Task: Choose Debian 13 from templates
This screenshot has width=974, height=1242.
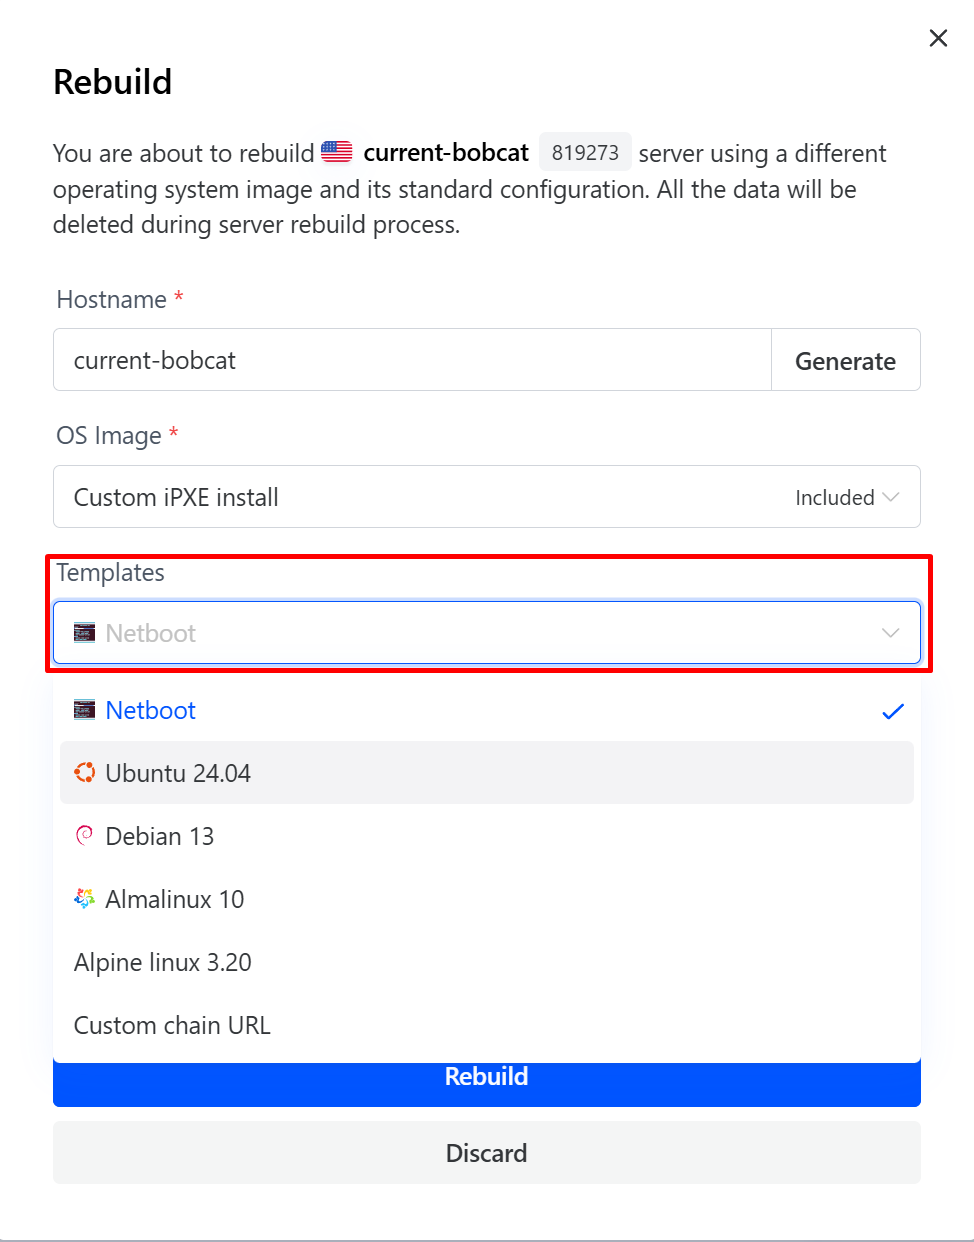Action: (160, 836)
